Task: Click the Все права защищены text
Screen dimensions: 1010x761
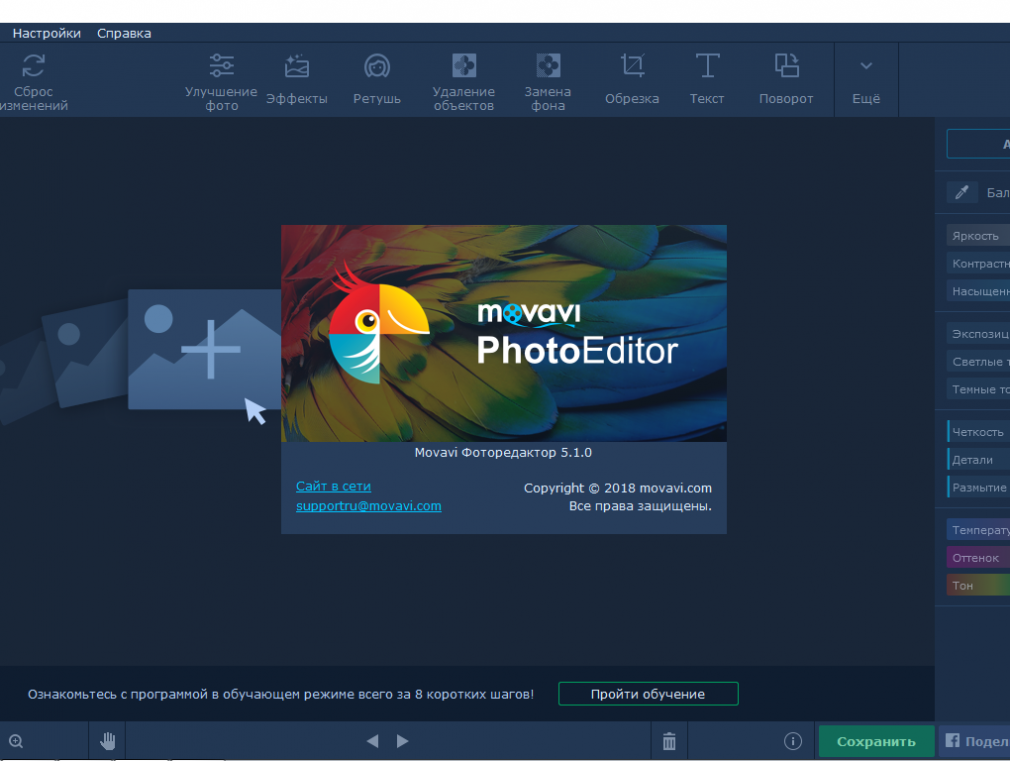Action: tap(640, 506)
